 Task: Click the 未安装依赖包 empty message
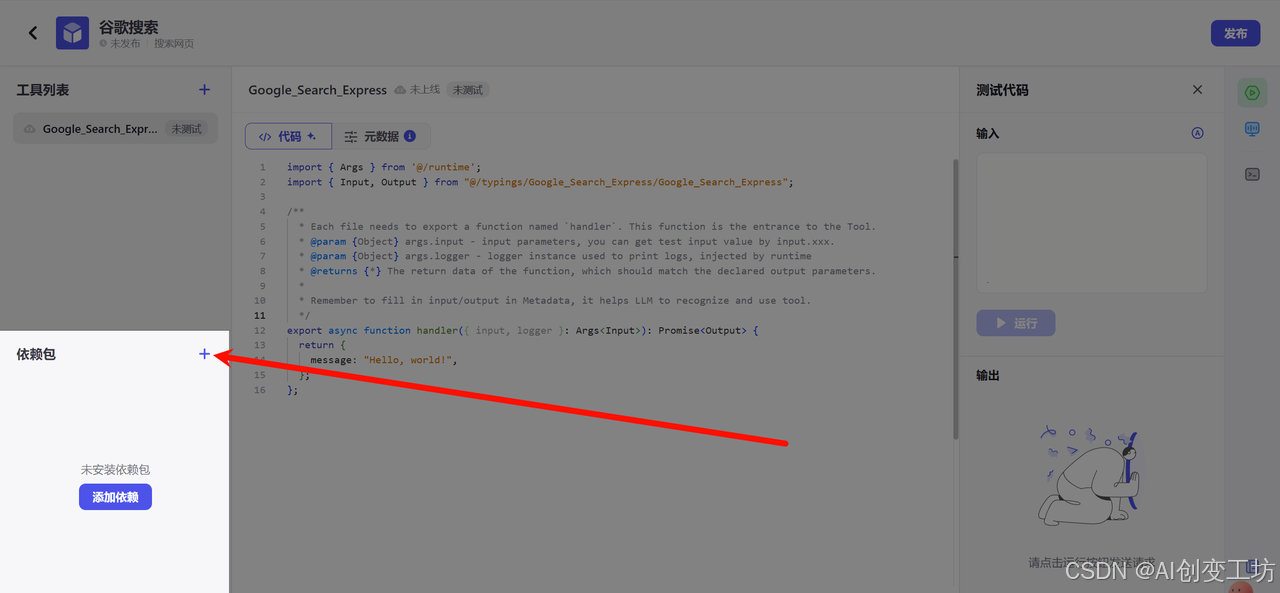[x=115, y=469]
